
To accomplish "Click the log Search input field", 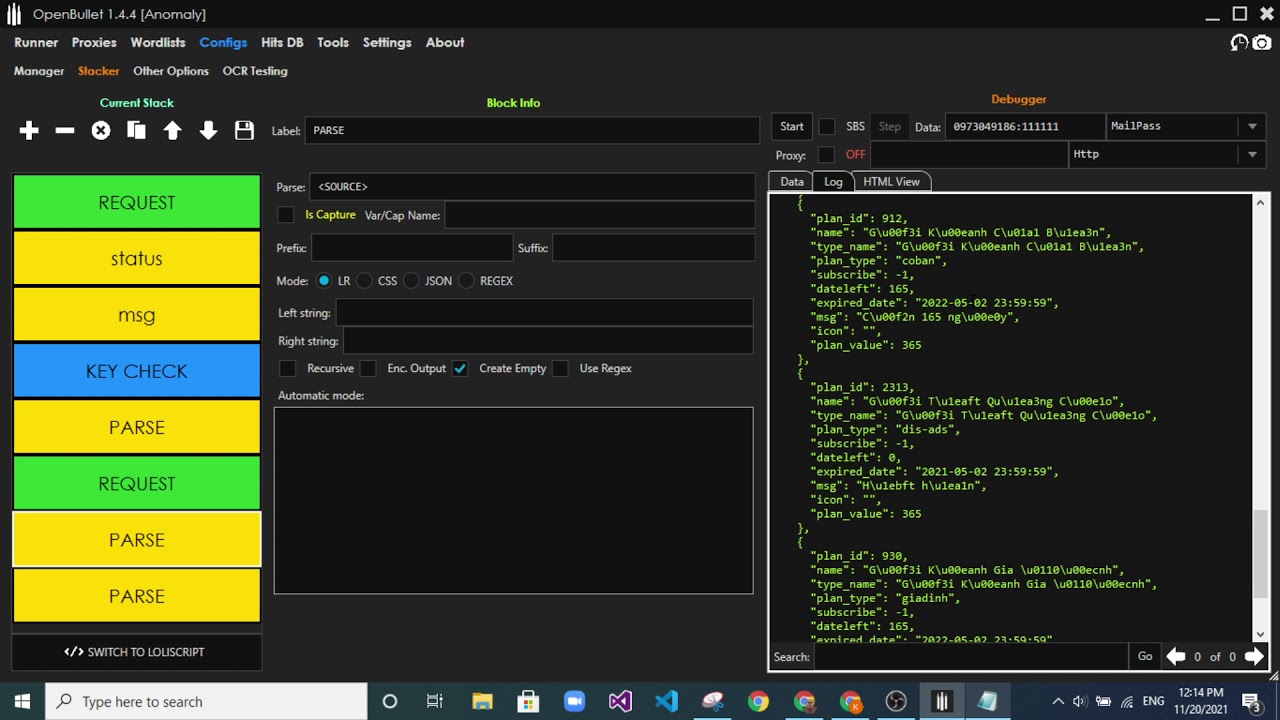I will [971, 657].
